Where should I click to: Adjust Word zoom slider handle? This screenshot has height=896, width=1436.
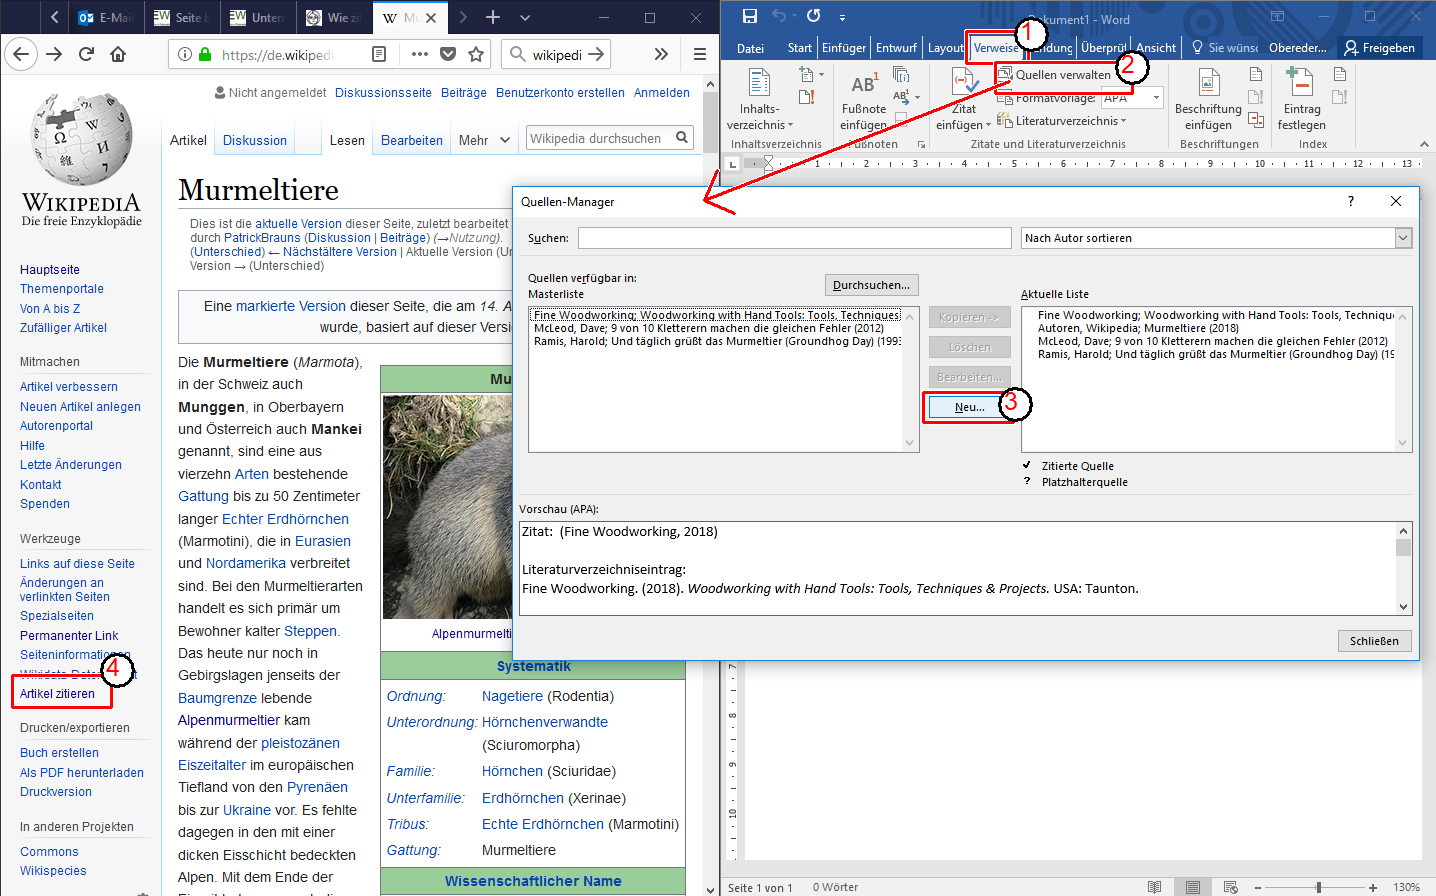pyautogui.click(x=1318, y=887)
